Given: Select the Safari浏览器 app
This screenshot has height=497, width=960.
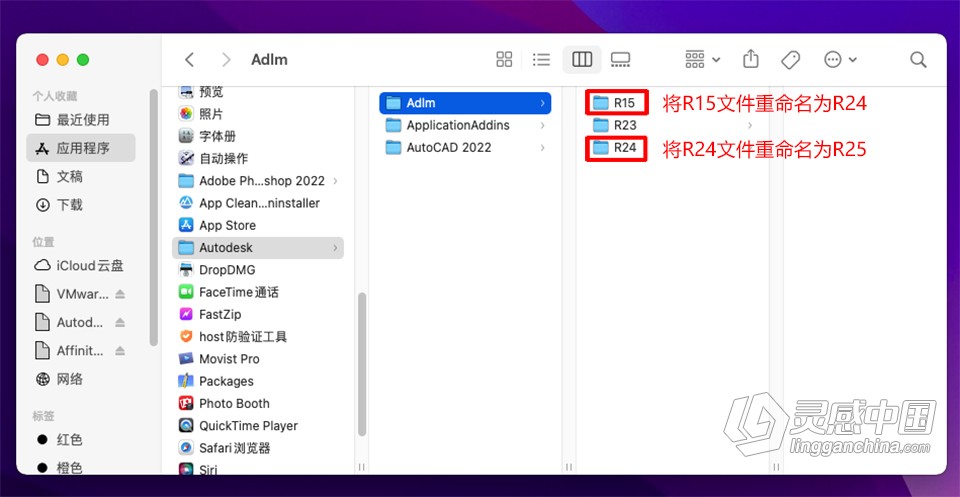Looking at the screenshot, I should 258,447.
